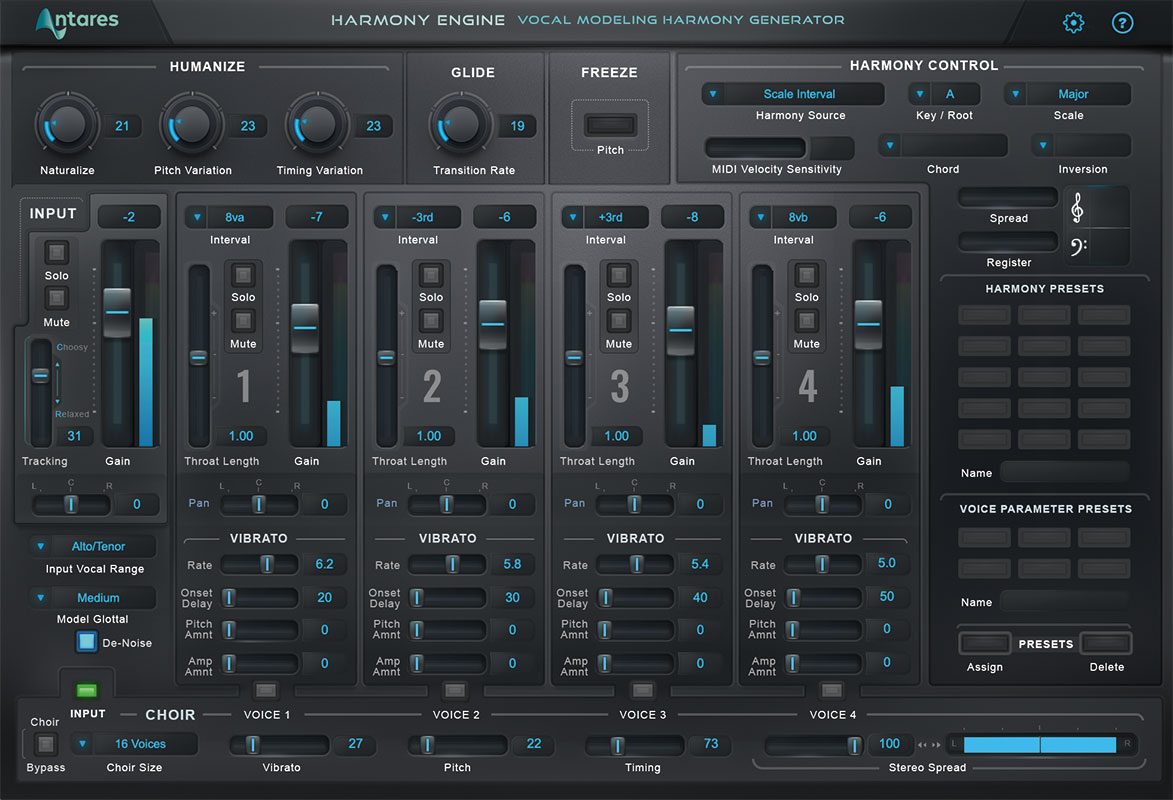
Task: Enable choir for Voice 4
Action: (x=831, y=689)
